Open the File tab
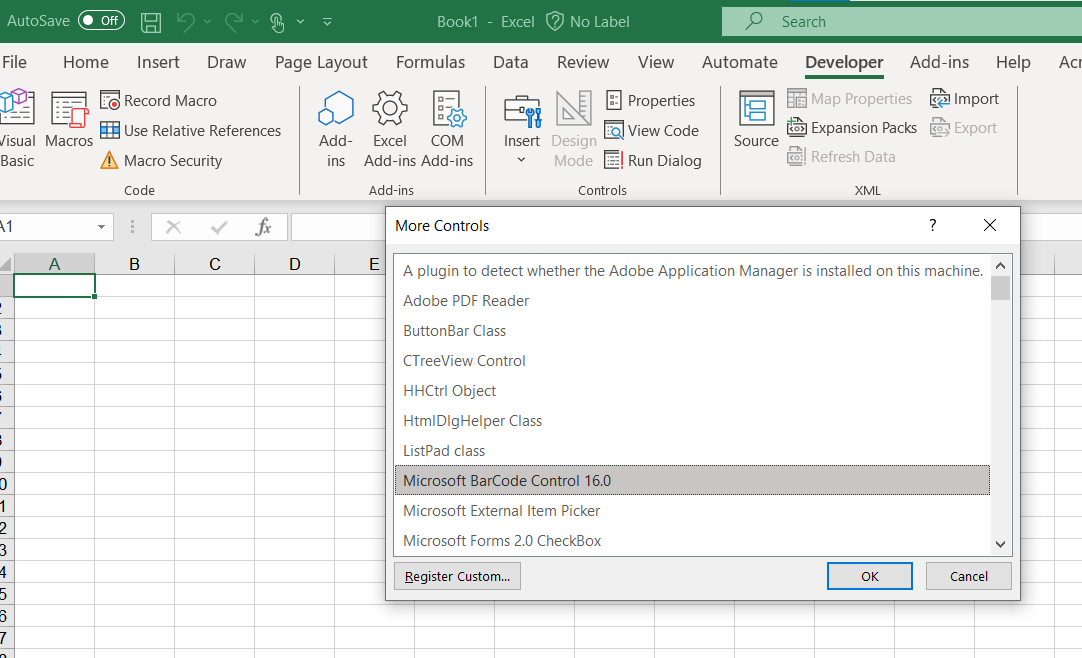This screenshot has width=1082, height=658. (x=14, y=62)
